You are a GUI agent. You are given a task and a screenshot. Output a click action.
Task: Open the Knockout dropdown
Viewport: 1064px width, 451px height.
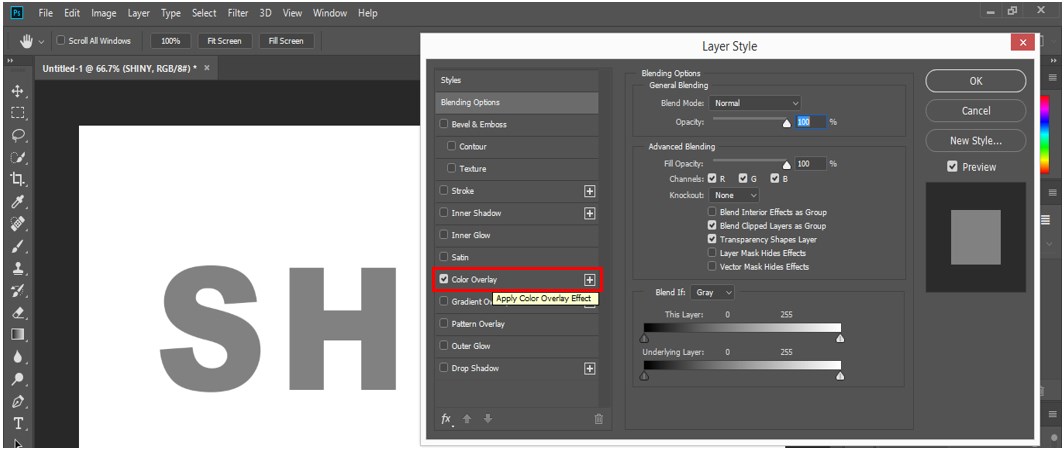734,195
